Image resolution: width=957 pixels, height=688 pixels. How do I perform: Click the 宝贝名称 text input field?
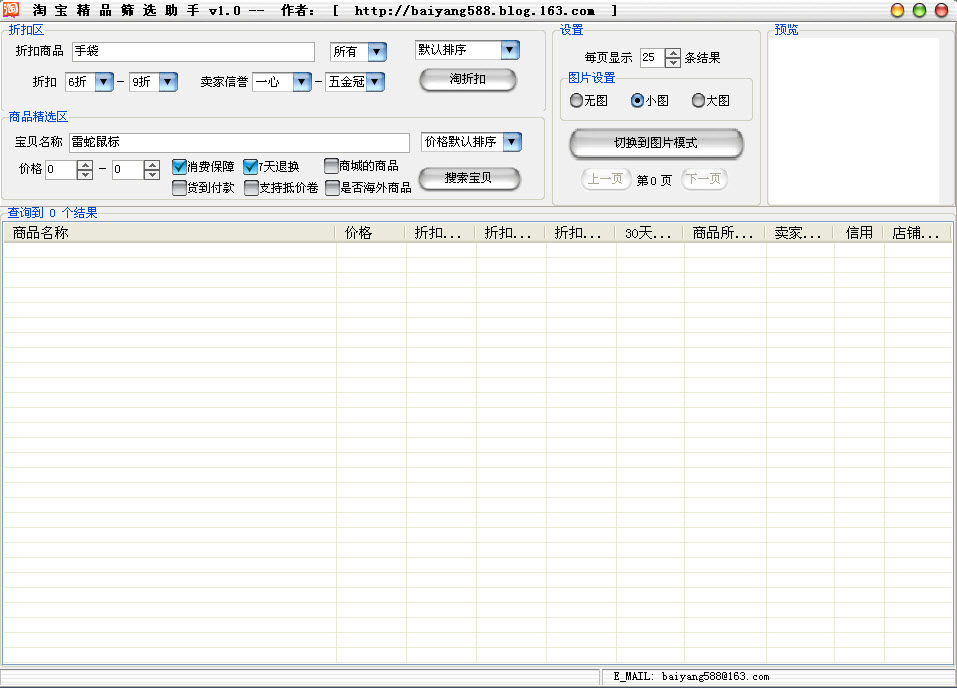click(239, 142)
